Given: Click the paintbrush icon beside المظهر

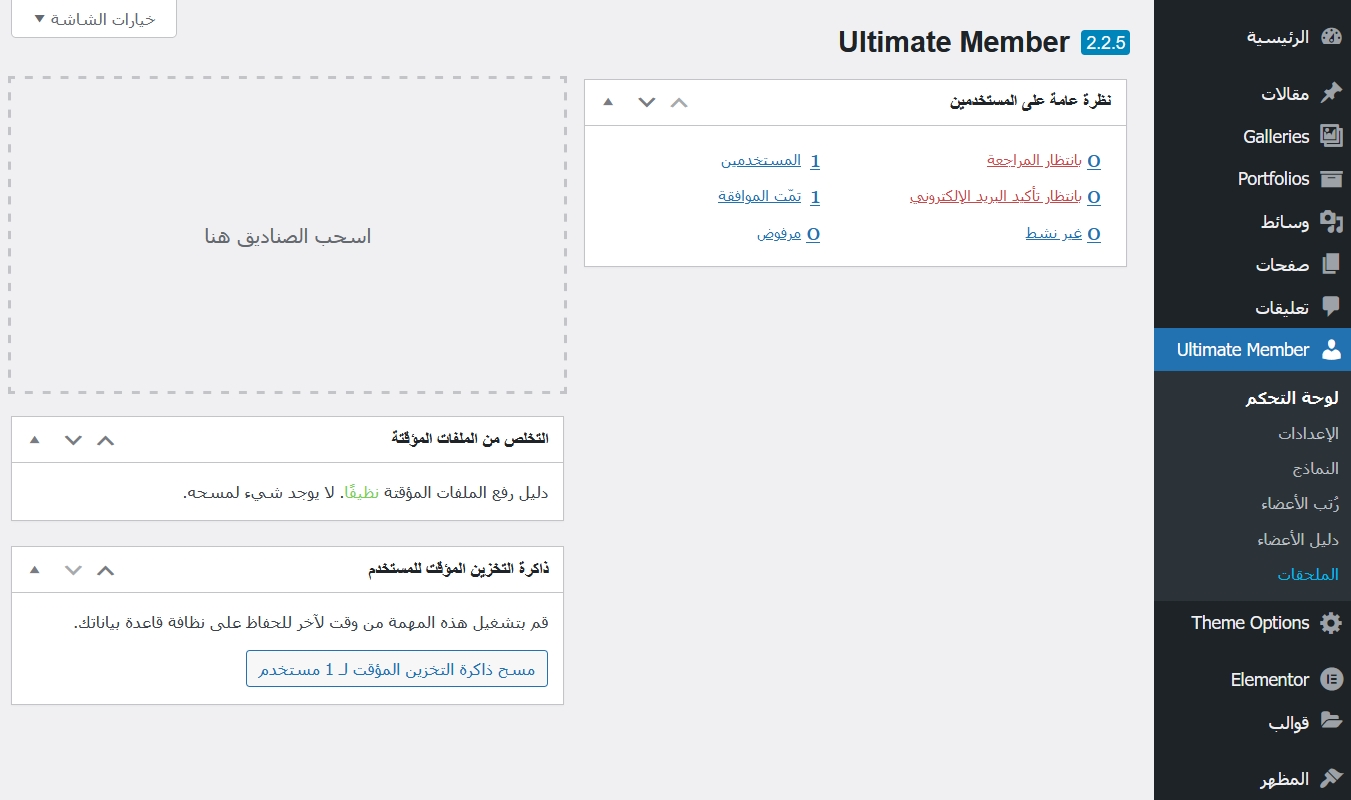Looking at the screenshot, I should click(1330, 778).
